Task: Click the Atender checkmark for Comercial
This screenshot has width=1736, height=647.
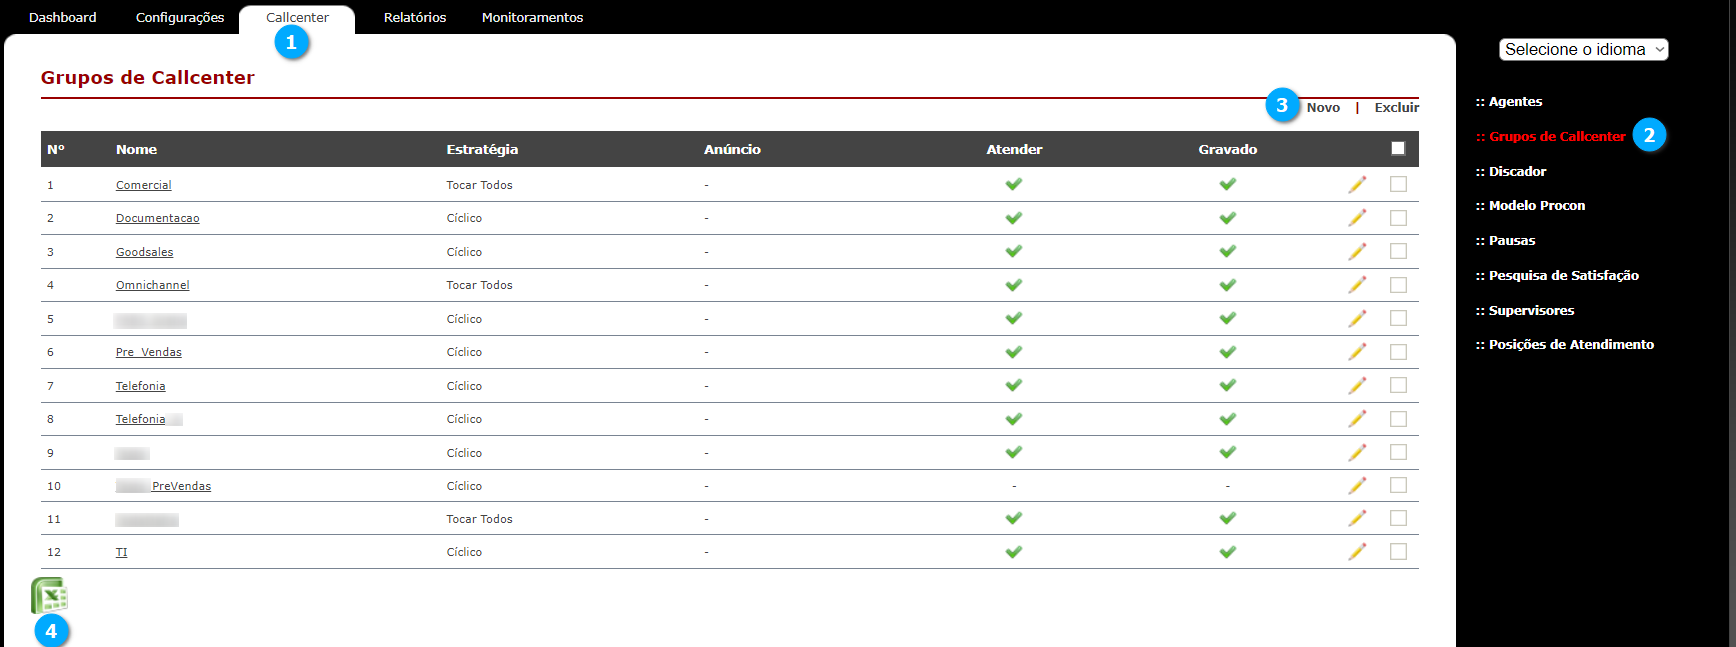Action: tap(1014, 184)
